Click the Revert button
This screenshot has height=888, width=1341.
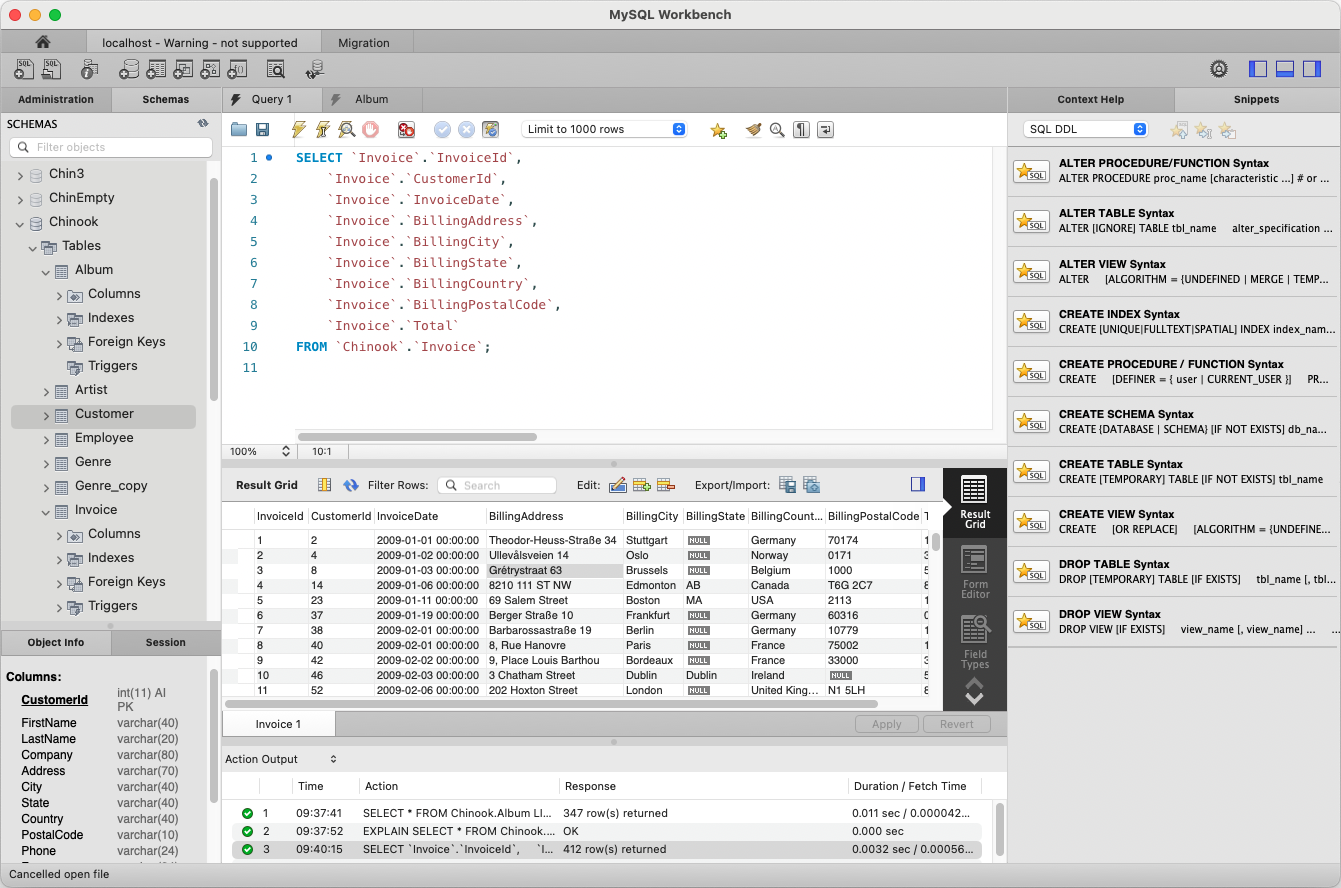click(957, 723)
